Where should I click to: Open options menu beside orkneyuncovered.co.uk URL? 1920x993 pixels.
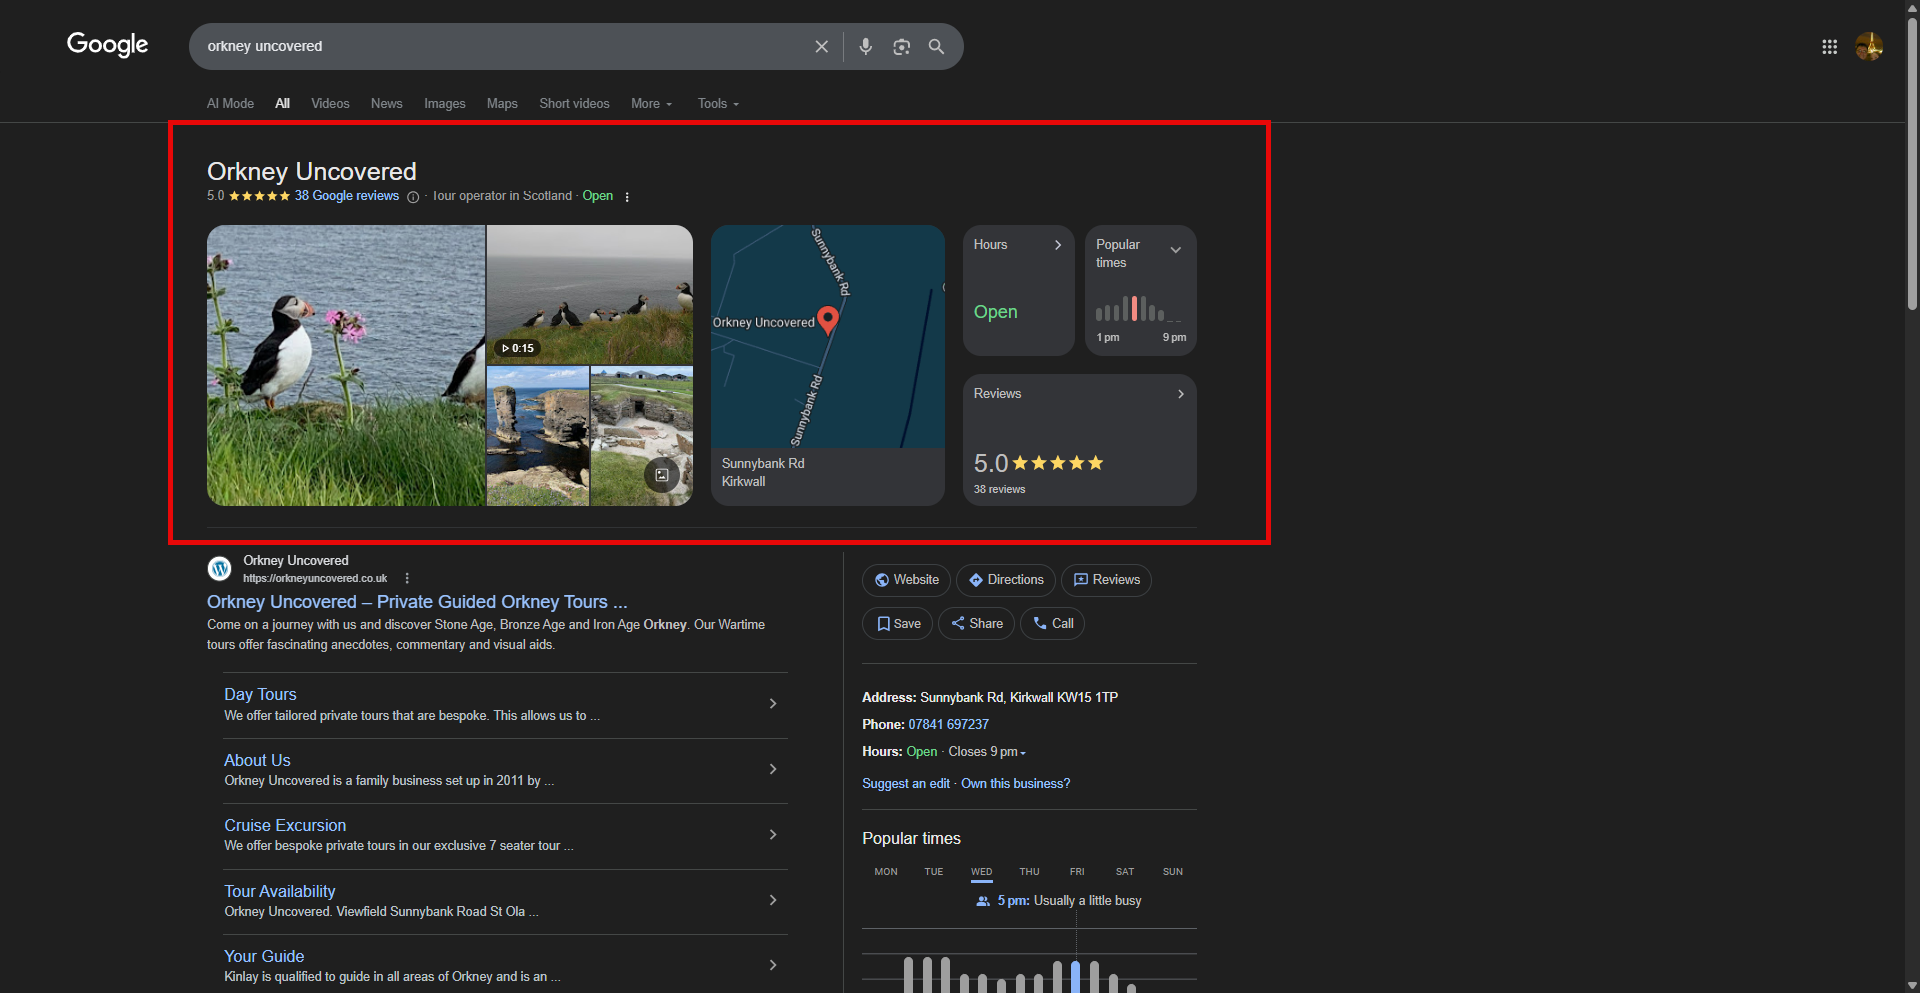coord(407,579)
